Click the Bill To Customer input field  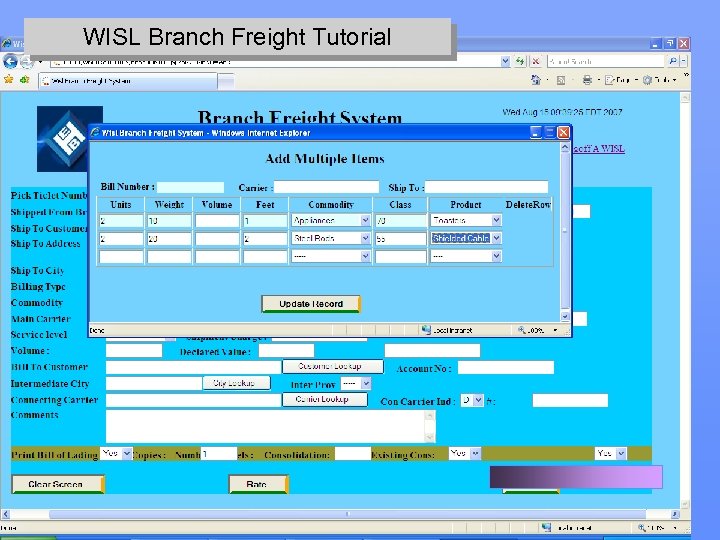pyautogui.click(x=193, y=367)
